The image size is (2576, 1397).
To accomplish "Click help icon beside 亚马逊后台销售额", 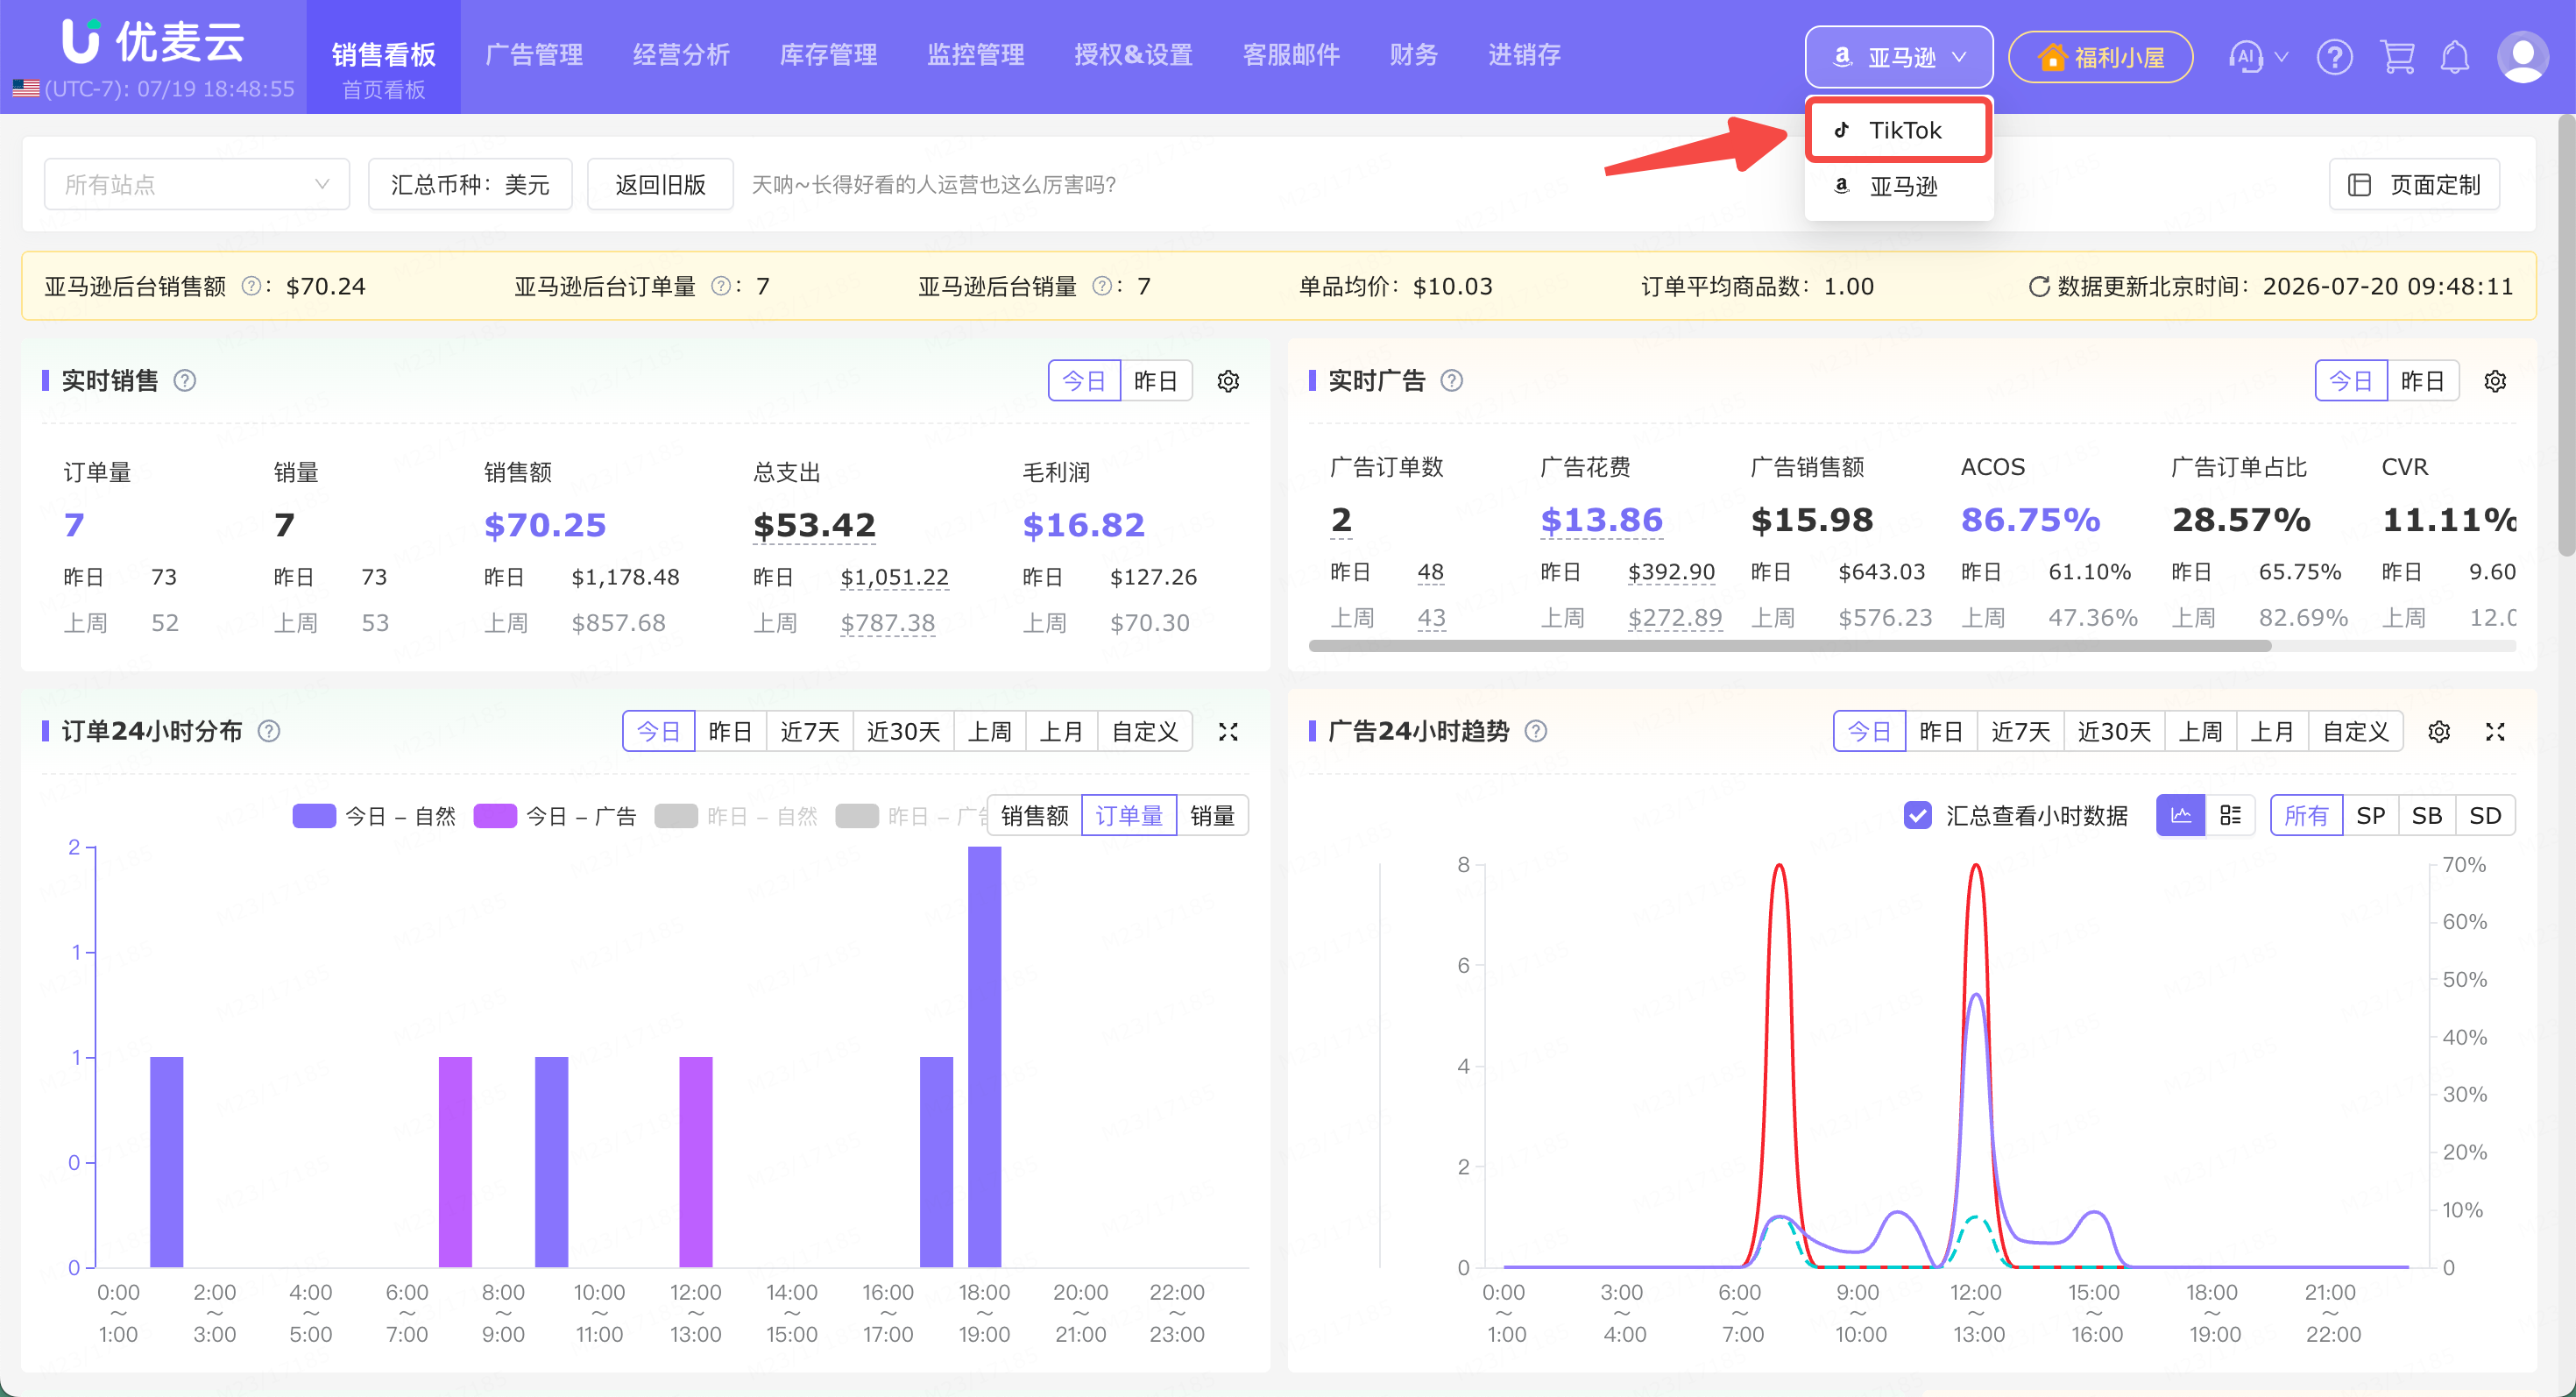I will [251, 286].
